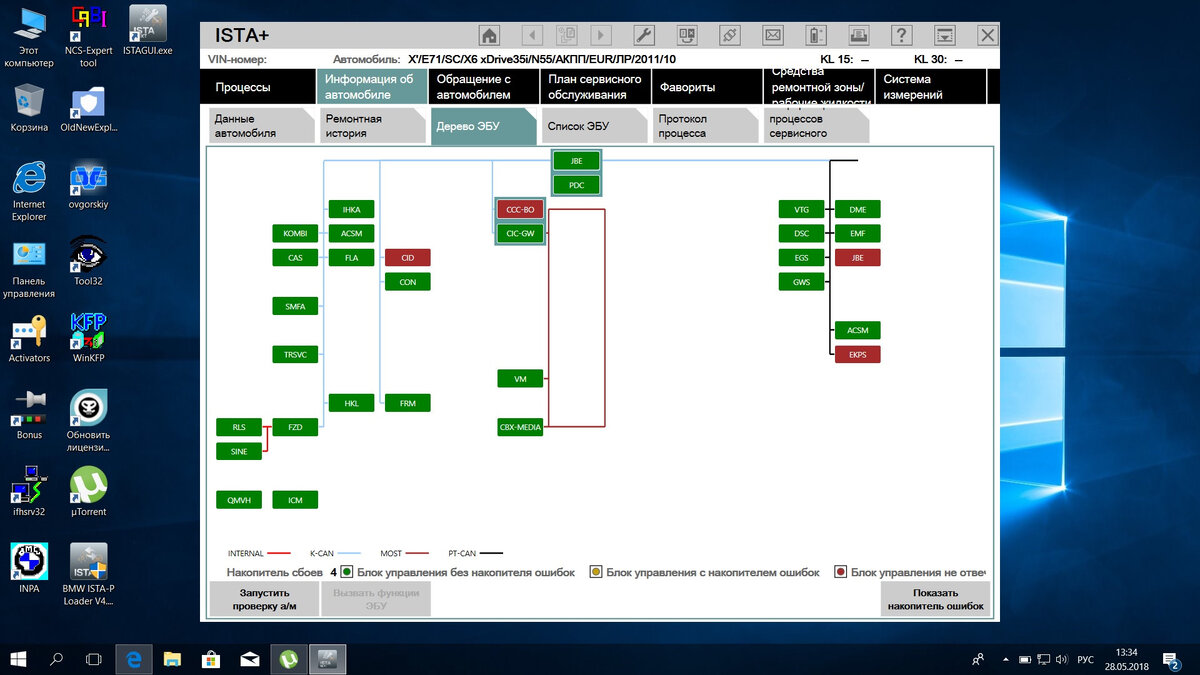Select the KOMBI control unit
1200x675 pixels.
[x=295, y=233]
